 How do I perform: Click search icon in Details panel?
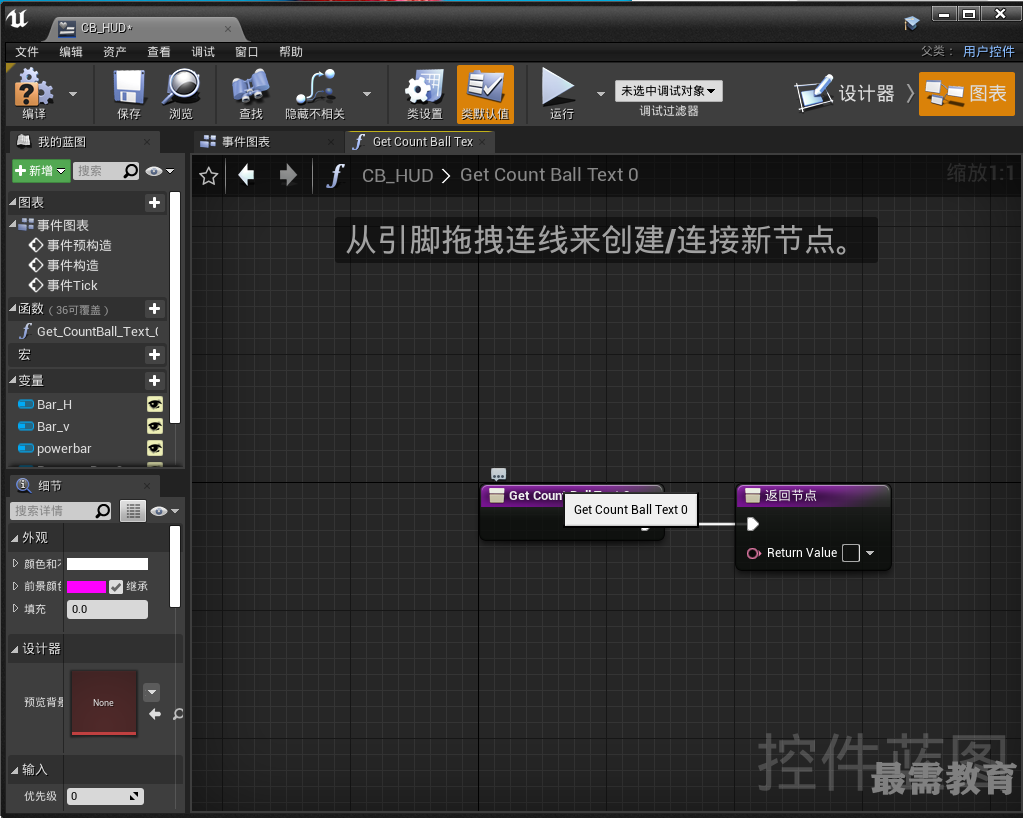[102, 511]
